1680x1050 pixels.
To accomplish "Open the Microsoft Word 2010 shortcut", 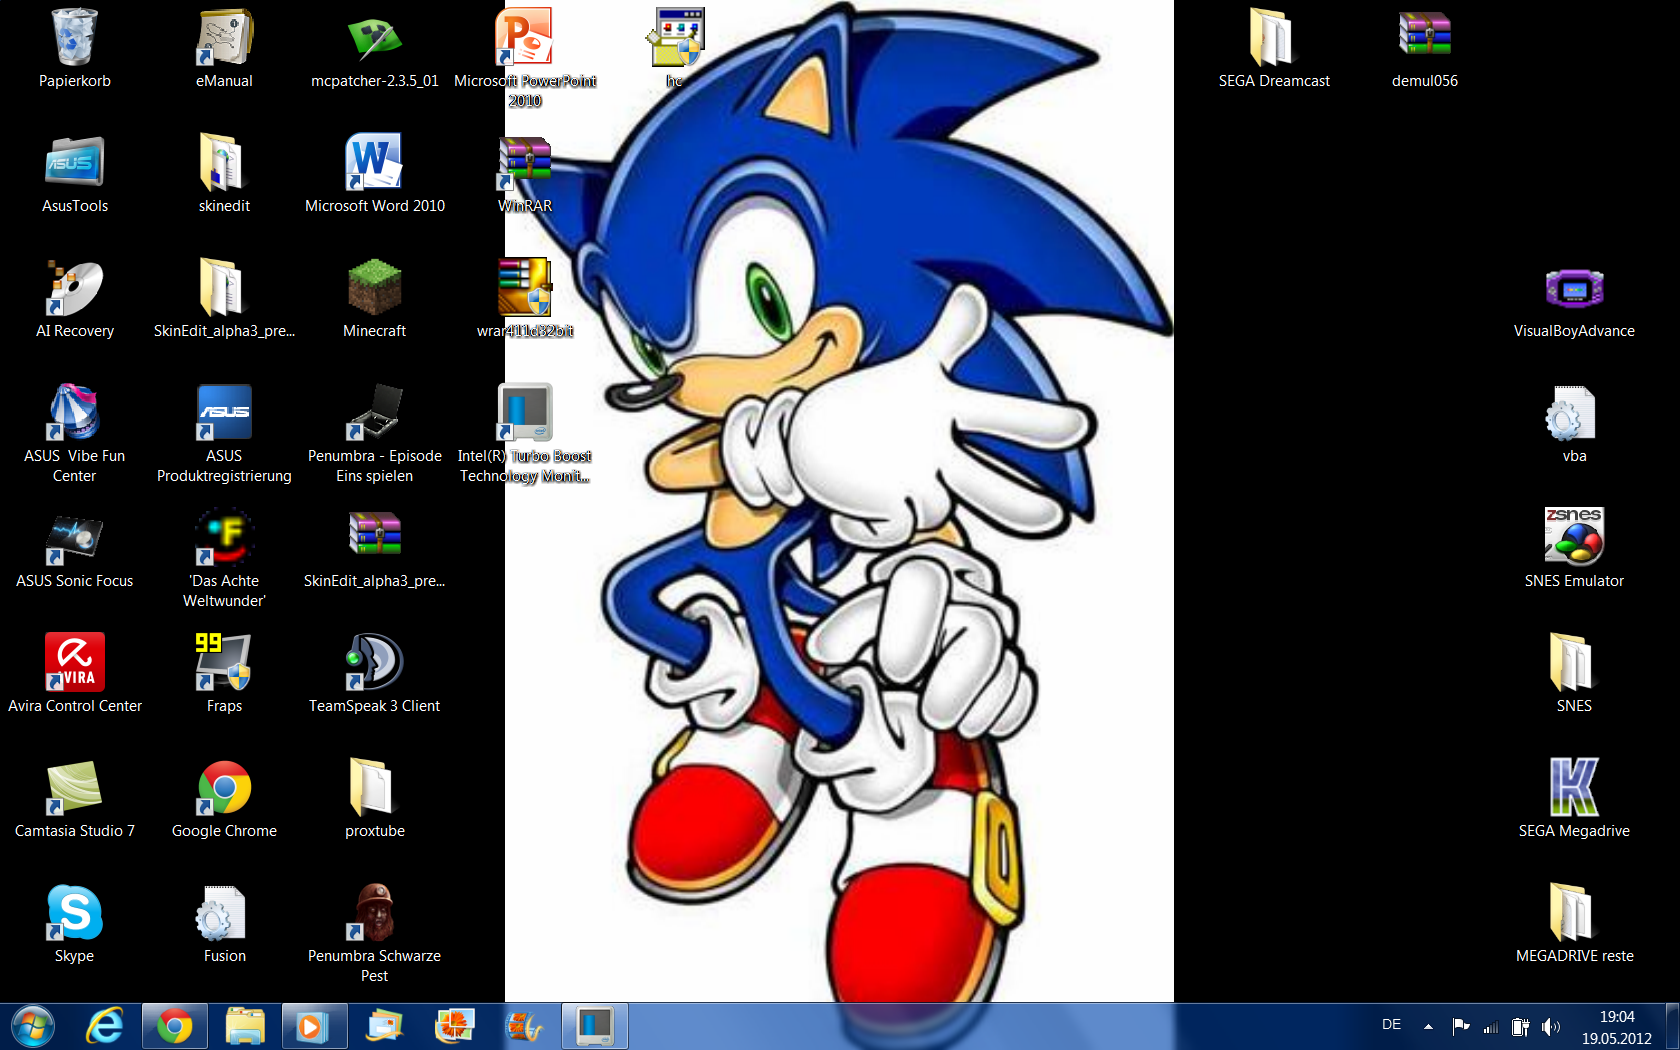I will tap(374, 163).
